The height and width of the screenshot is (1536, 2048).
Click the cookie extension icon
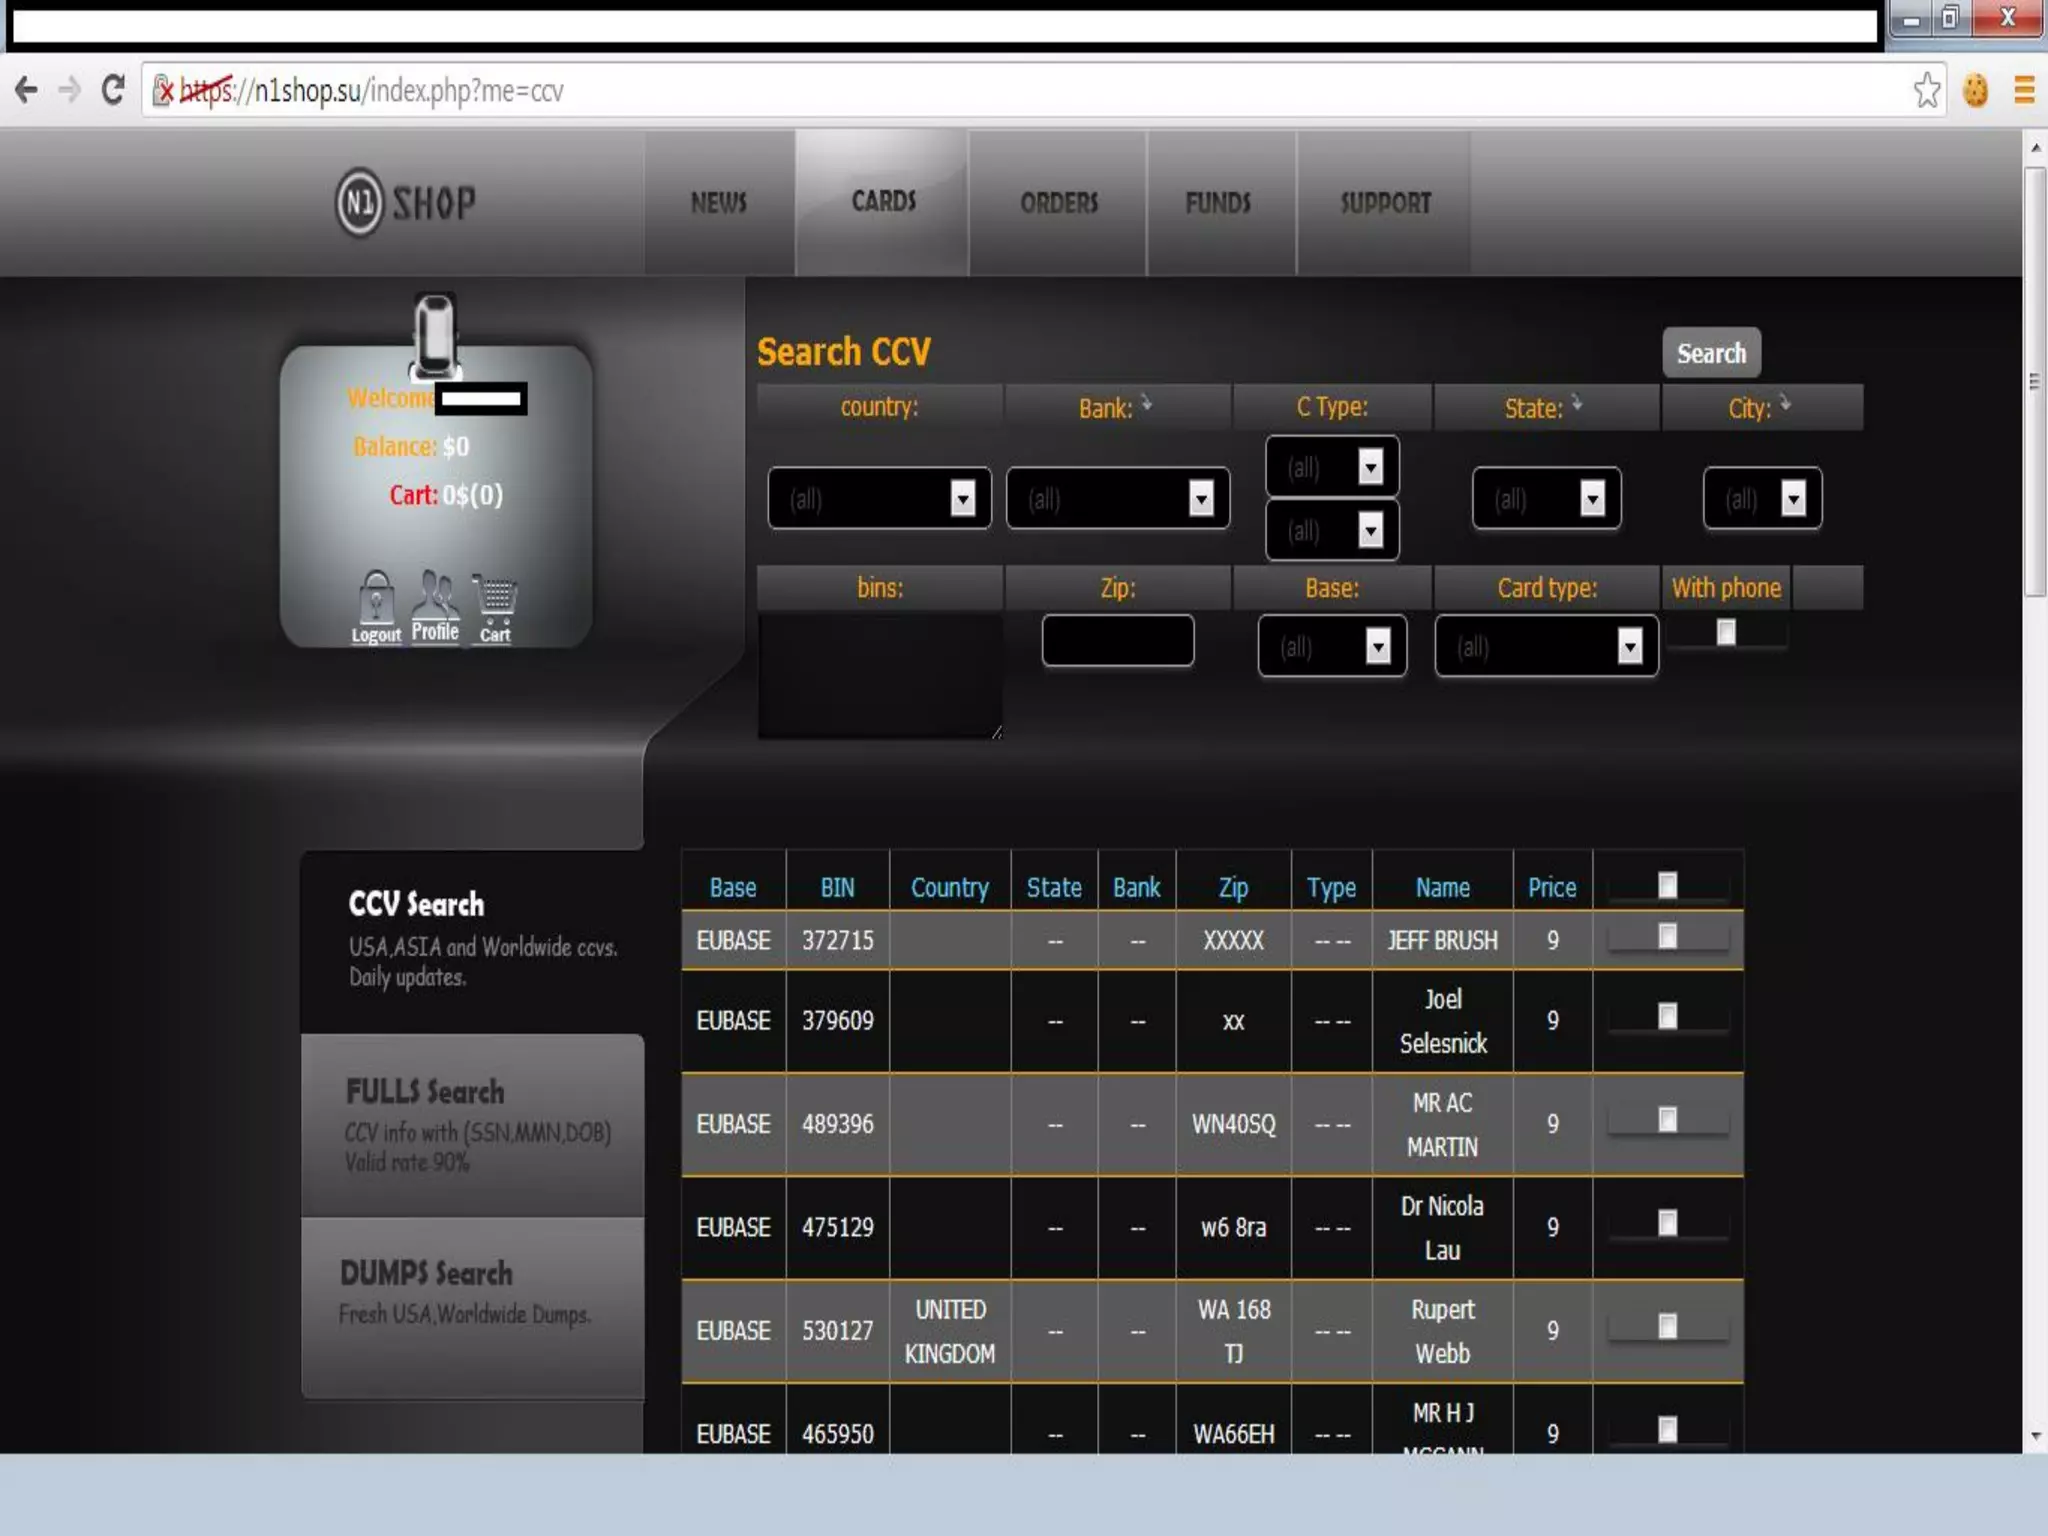[x=1975, y=91]
